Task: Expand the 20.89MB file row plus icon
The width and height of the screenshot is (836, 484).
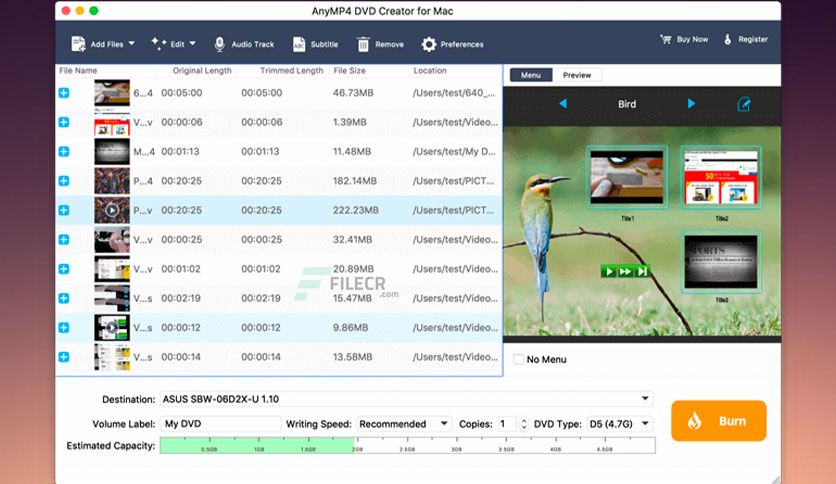Action: coord(64,269)
